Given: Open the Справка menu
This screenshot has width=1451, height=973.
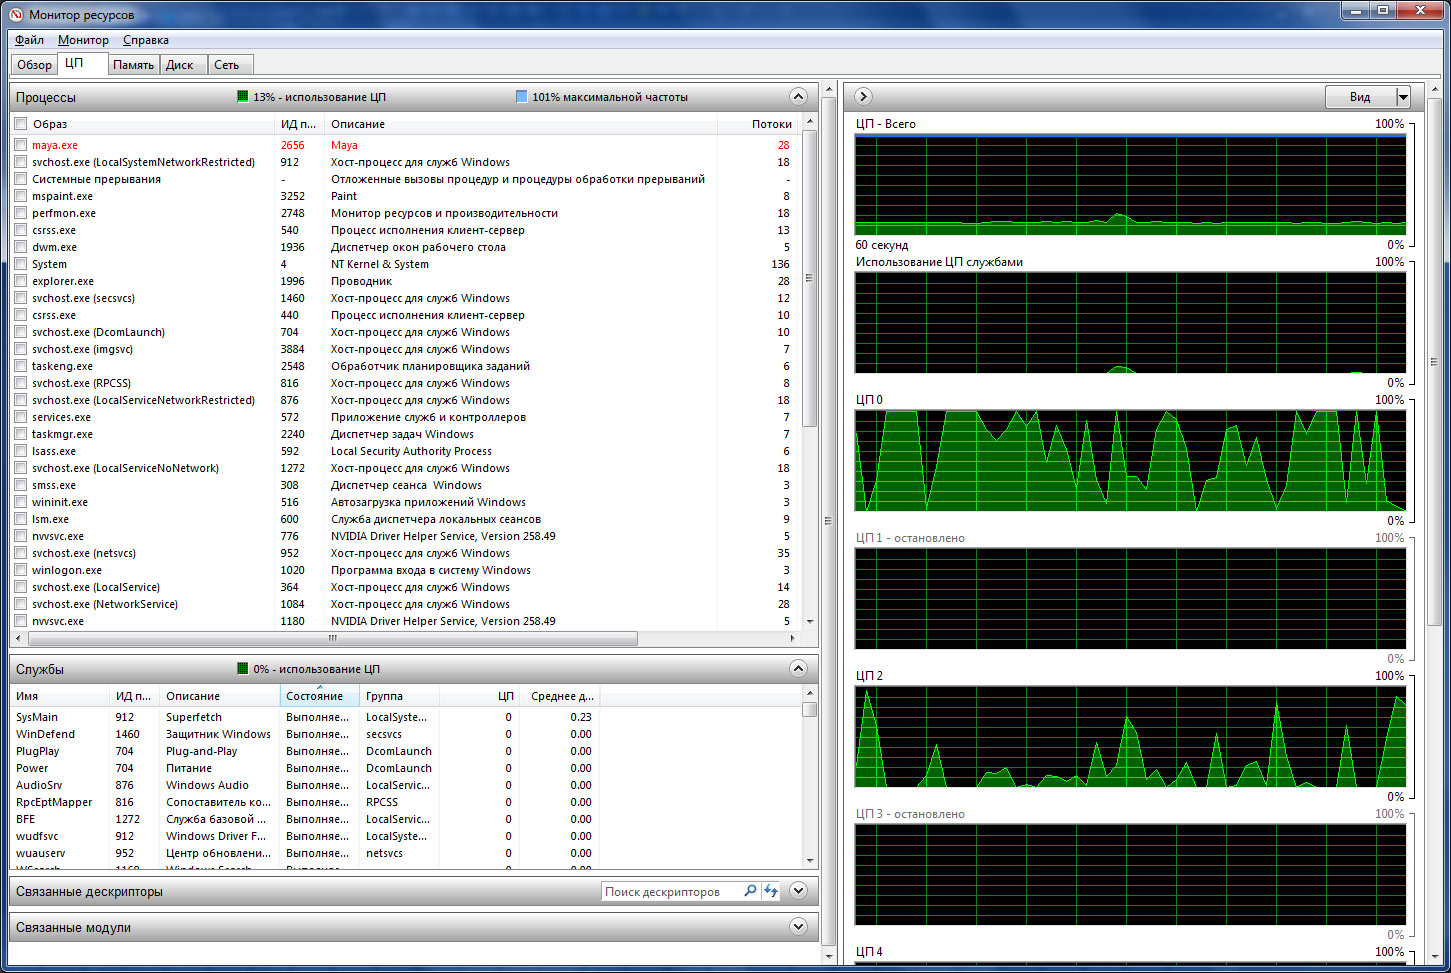Looking at the screenshot, I should pos(146,40).
